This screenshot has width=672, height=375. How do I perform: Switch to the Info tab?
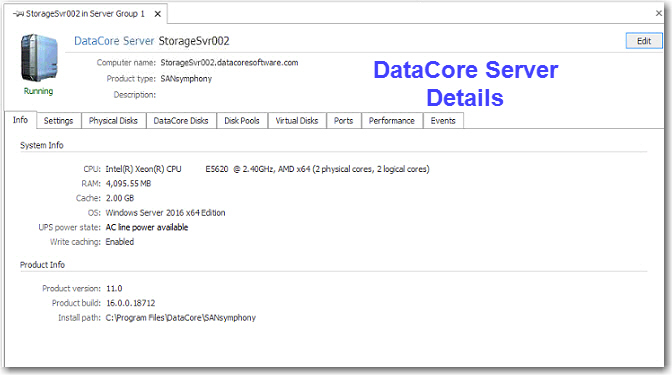[21, 120]
